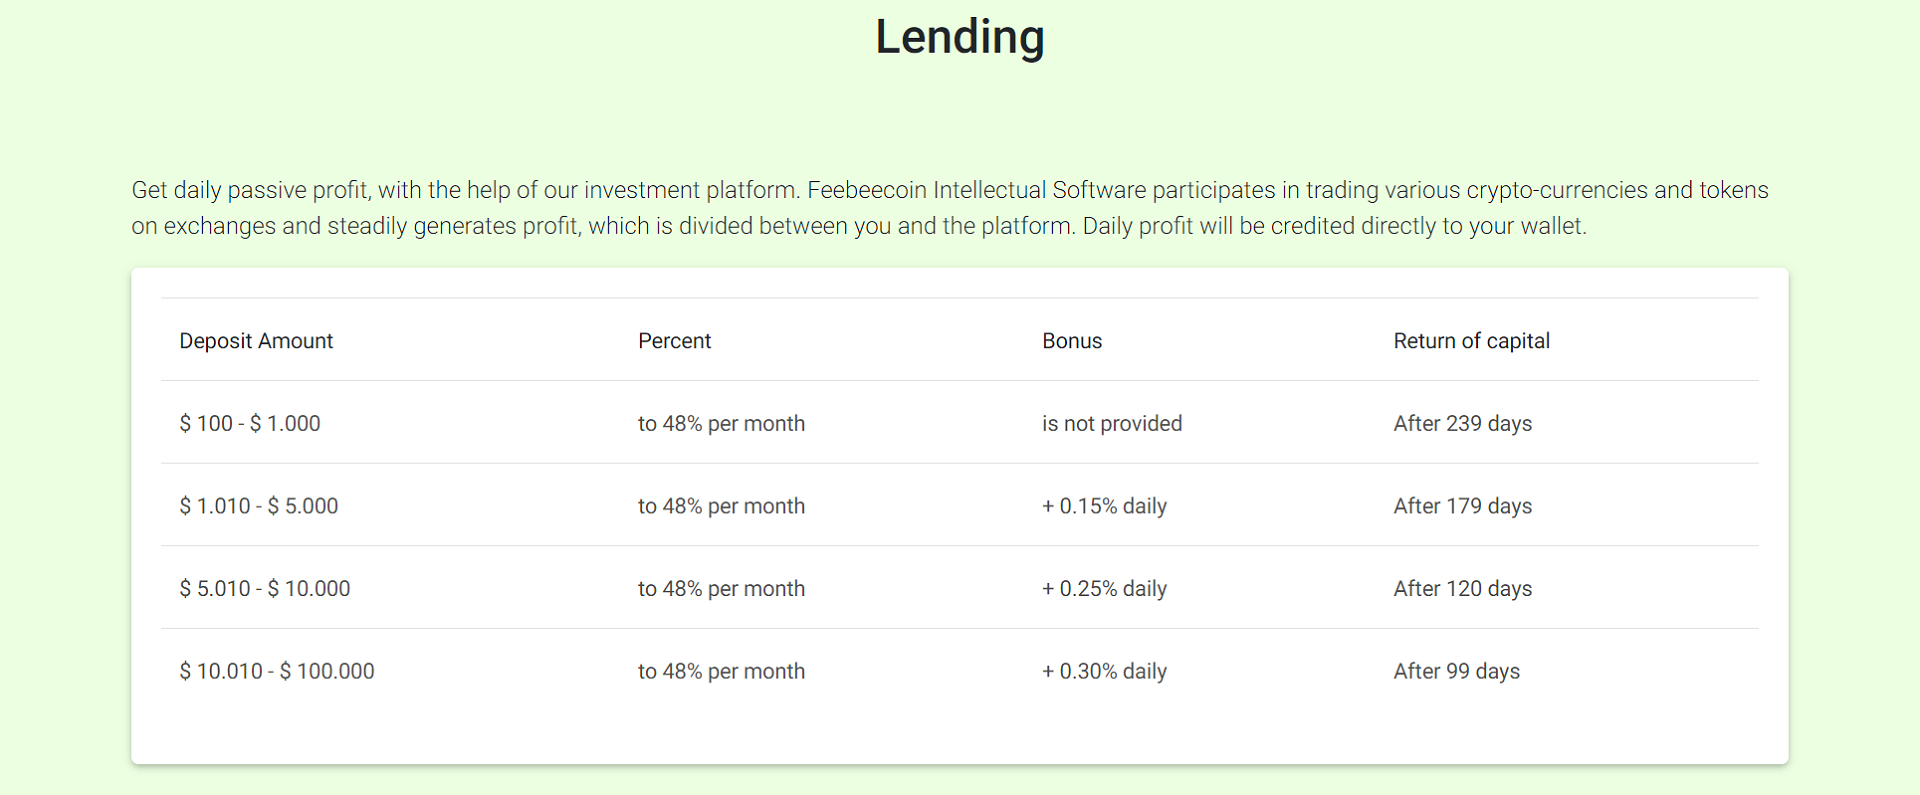Click the After 120 days cell
Screen dimensions: 1920x795
click(1462, 589)
